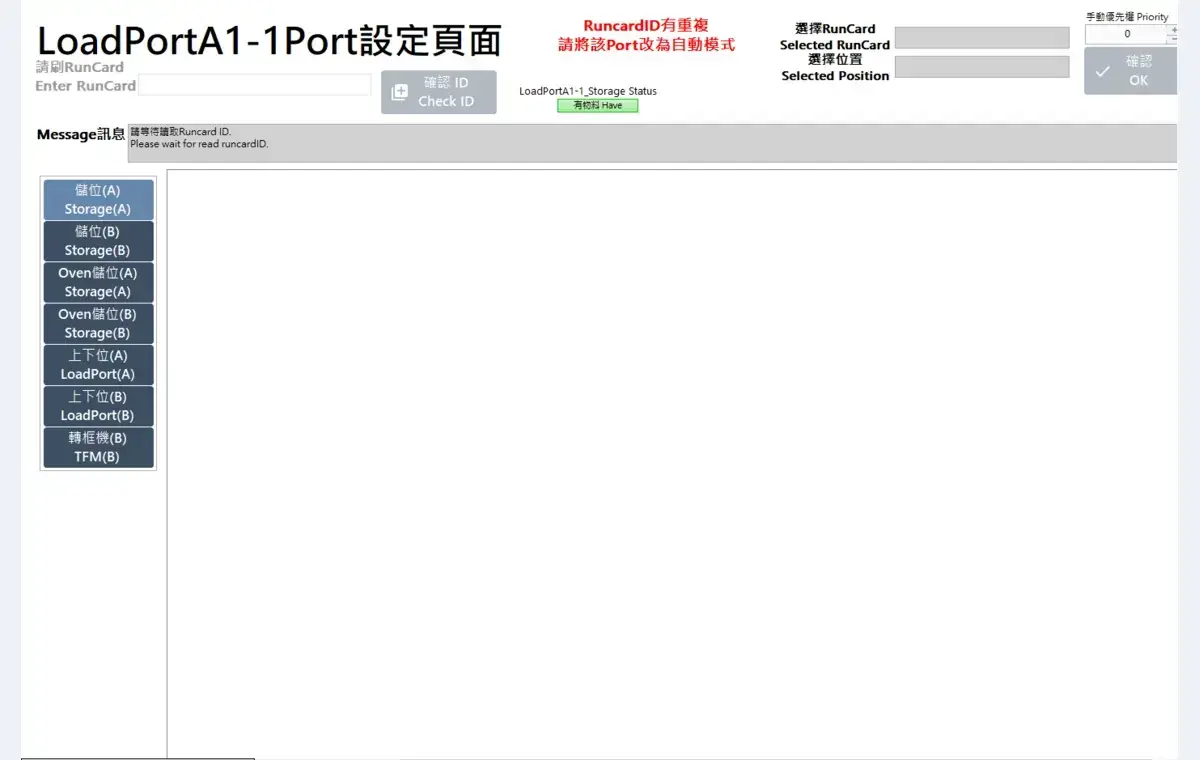Click the green 有物料 Have status indicator

597,105
